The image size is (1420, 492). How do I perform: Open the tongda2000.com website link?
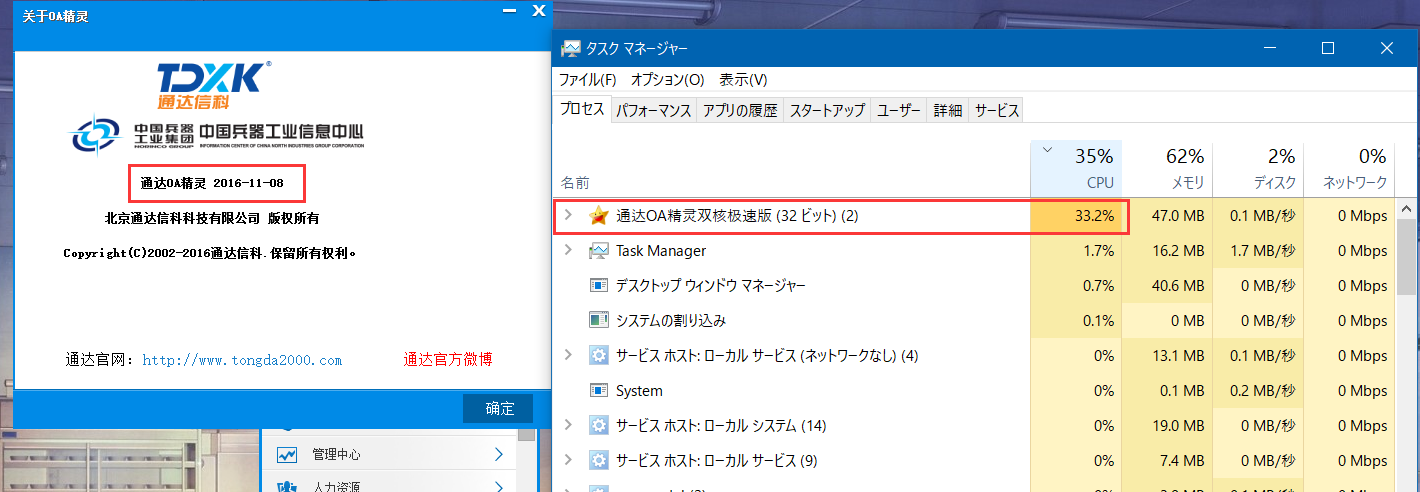242,360
